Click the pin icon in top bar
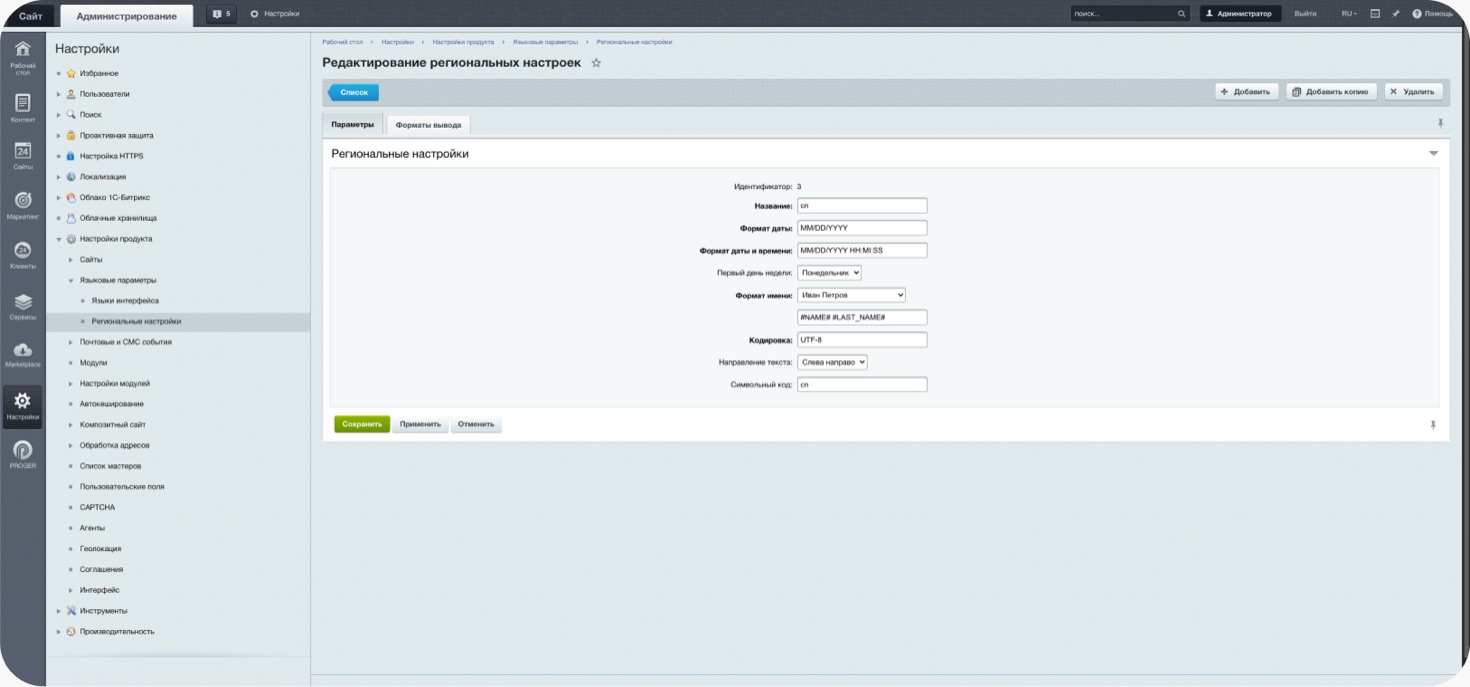 click(1396, 14)
